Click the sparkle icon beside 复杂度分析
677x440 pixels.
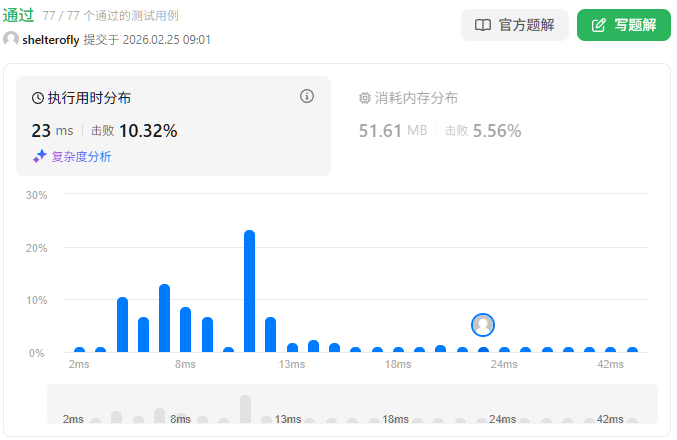(x=39, y=156)
